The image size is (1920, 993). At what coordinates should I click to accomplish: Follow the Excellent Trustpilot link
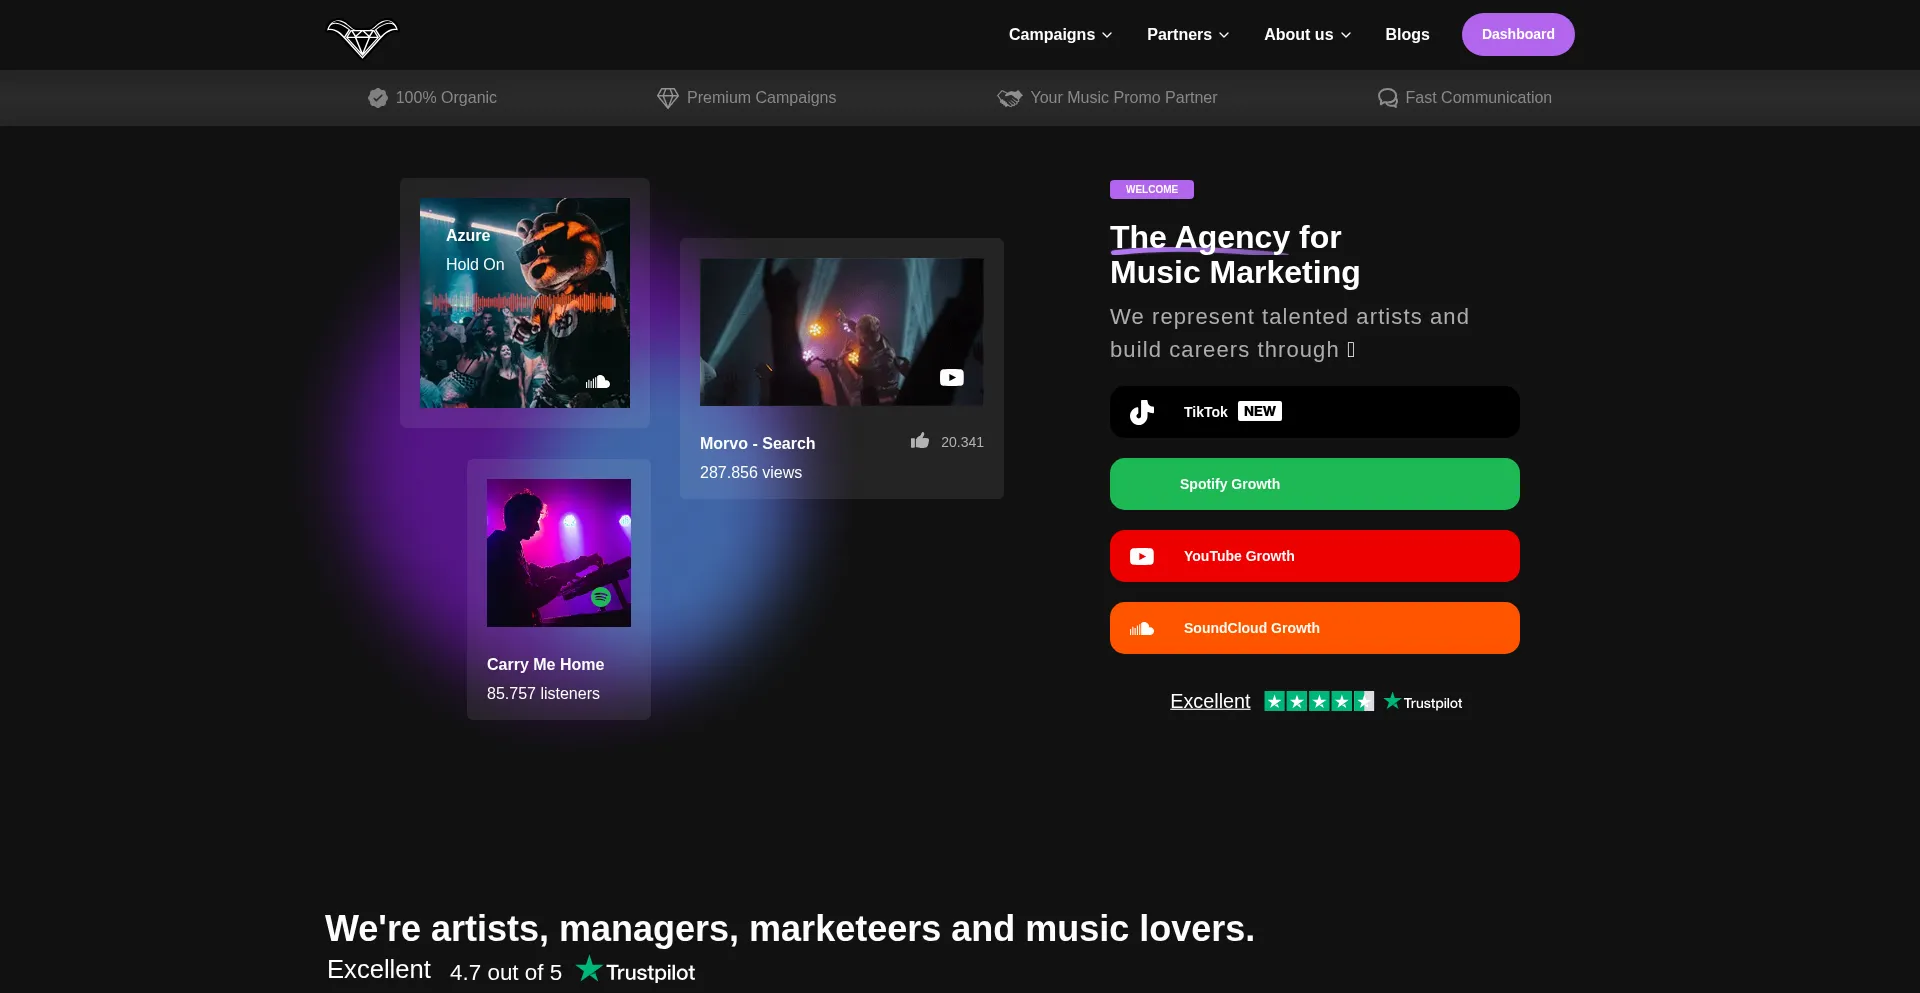pyautogui.click(x=1210, y=701)
